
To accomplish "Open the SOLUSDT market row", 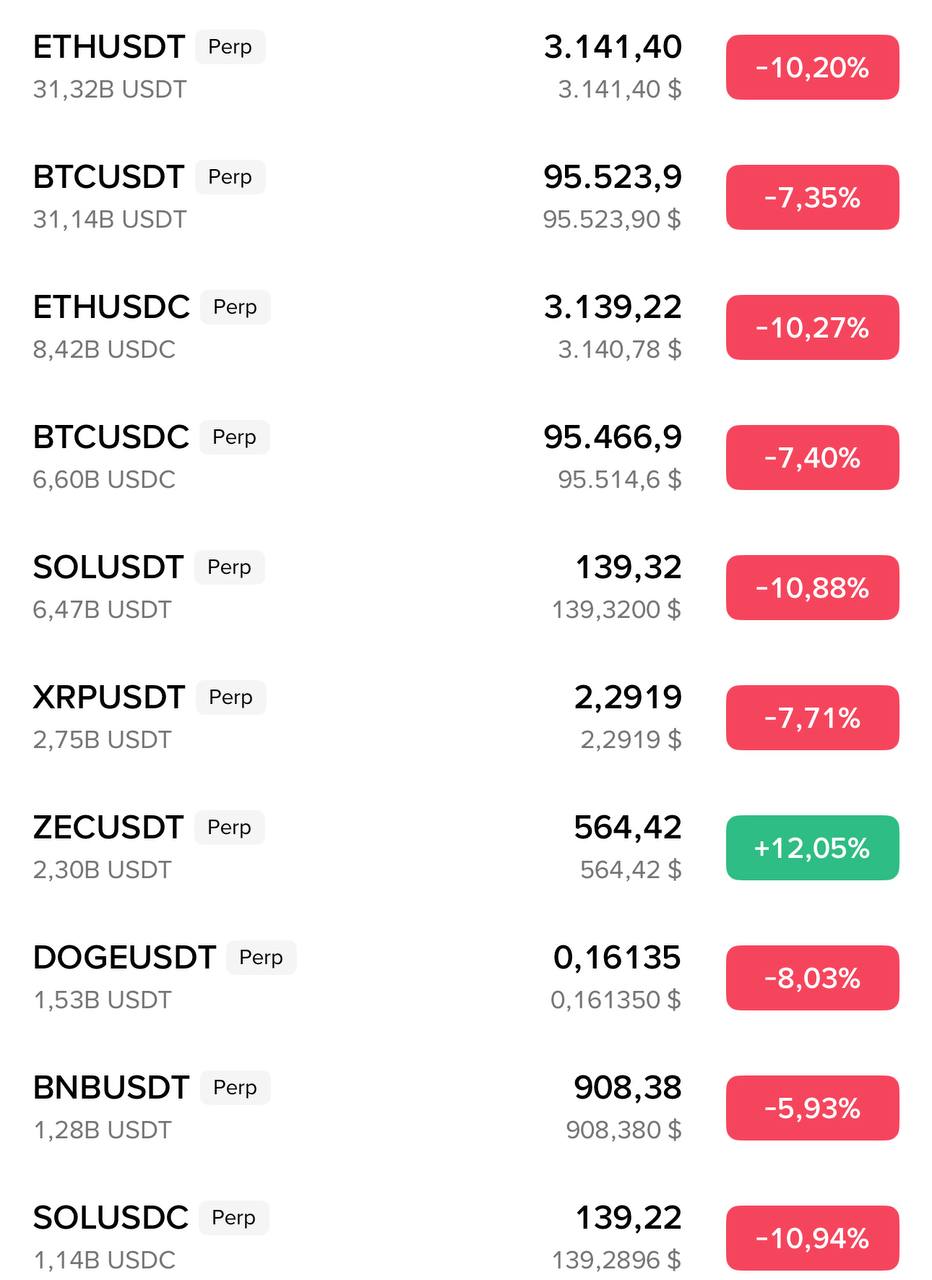I will pyautogui.click(x=108, y=567).
